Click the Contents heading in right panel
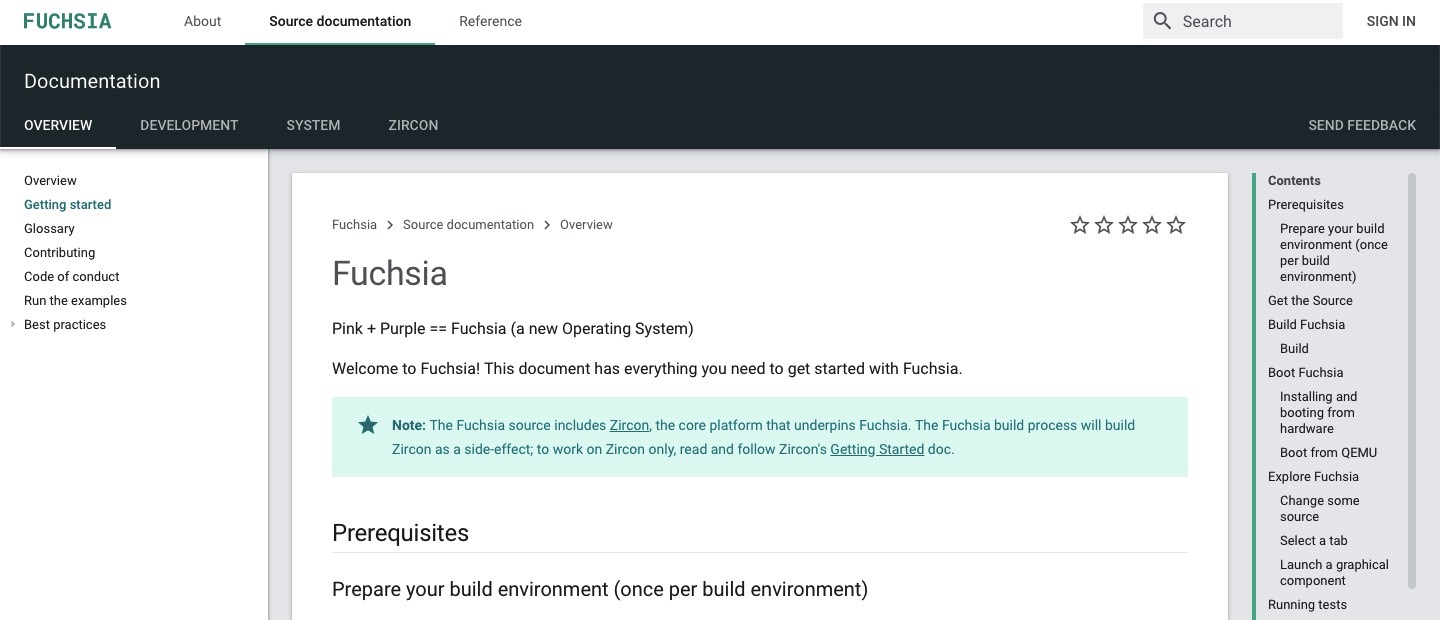1440x620 pixels. point(1294,181)
